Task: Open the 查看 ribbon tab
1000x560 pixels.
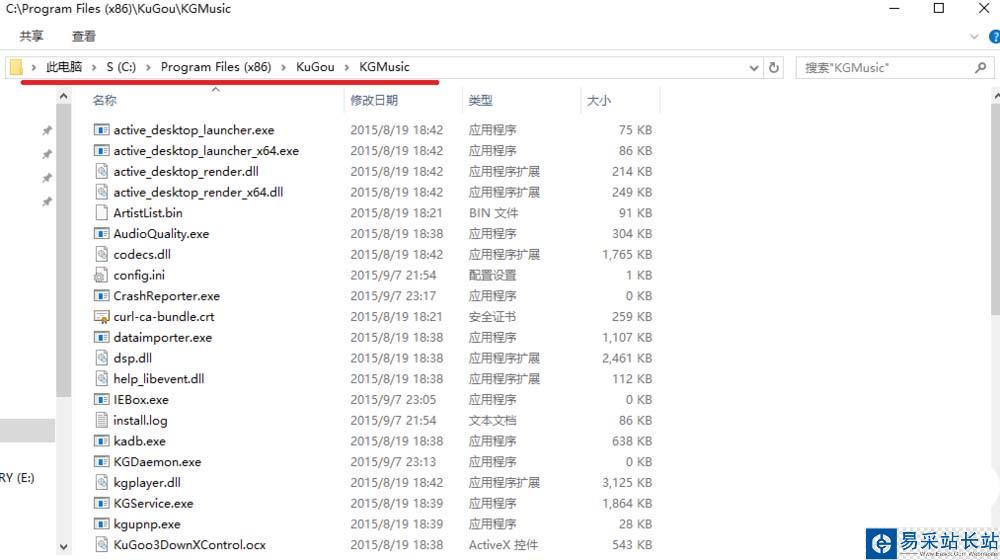Action: (84, 36)
